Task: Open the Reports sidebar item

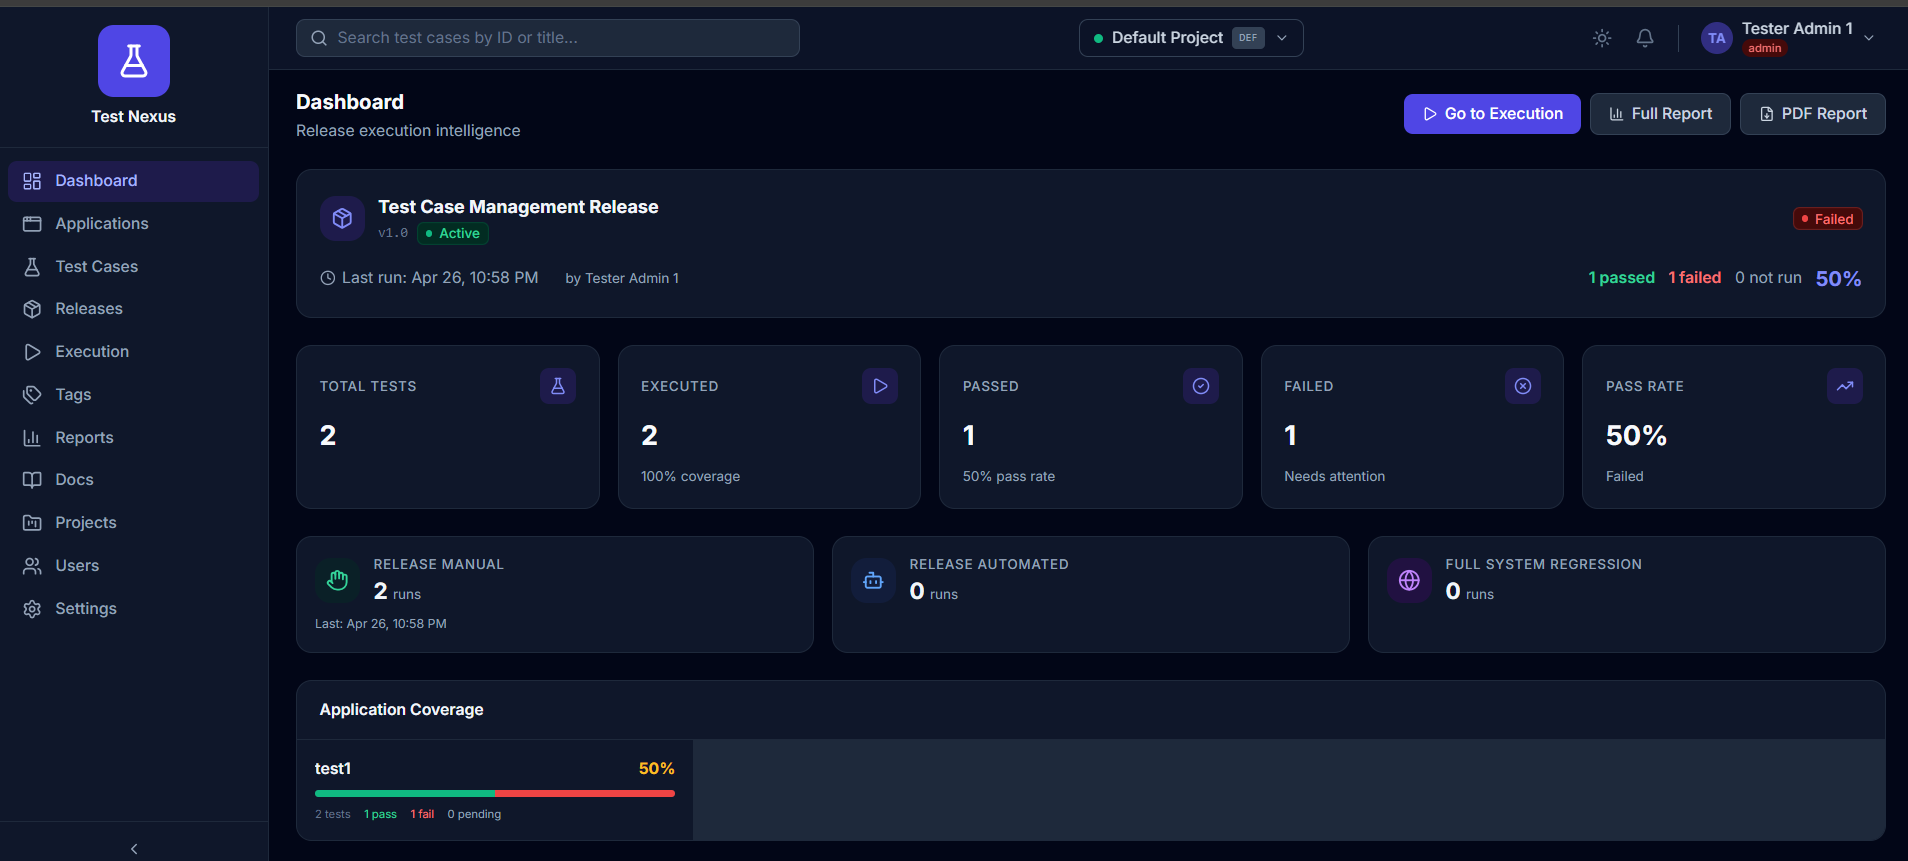Action: point(133,438)
